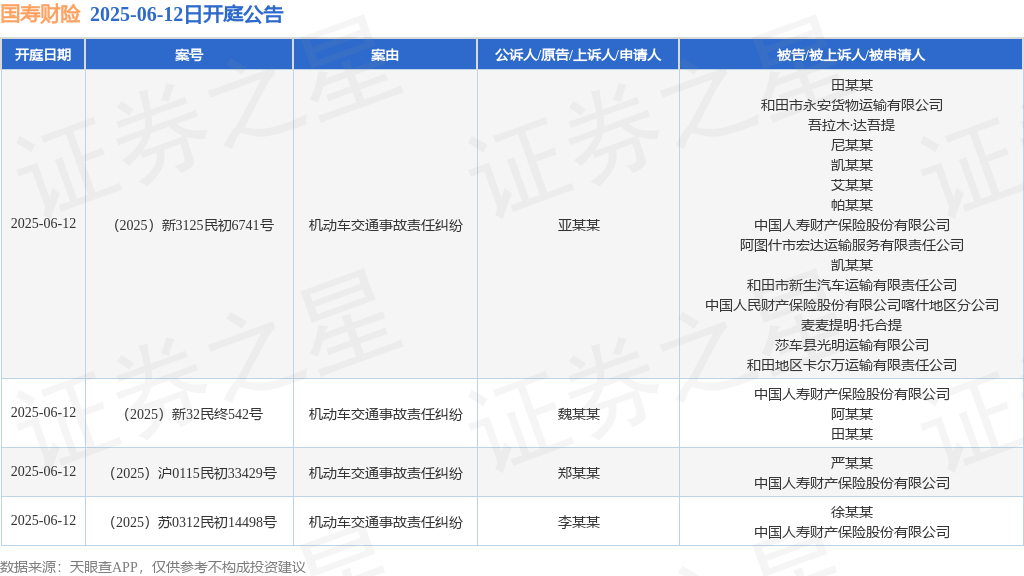Click the 公诉人/原告/上诉人/申请人 column header
Image resolution: width=1024 pixels, height=576 pixels.
(578, 55)
